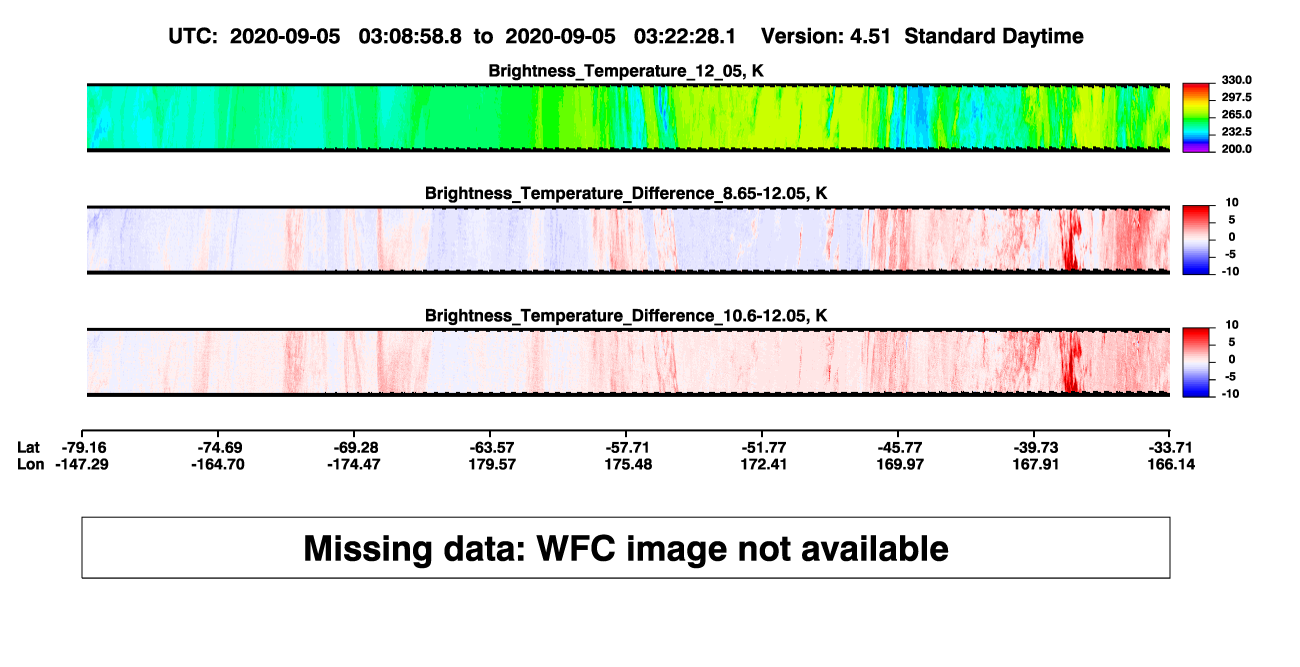The width and height of the screenshot is (1300, 667).
Task: Click the Lon axis label
Action: (31, 464)
